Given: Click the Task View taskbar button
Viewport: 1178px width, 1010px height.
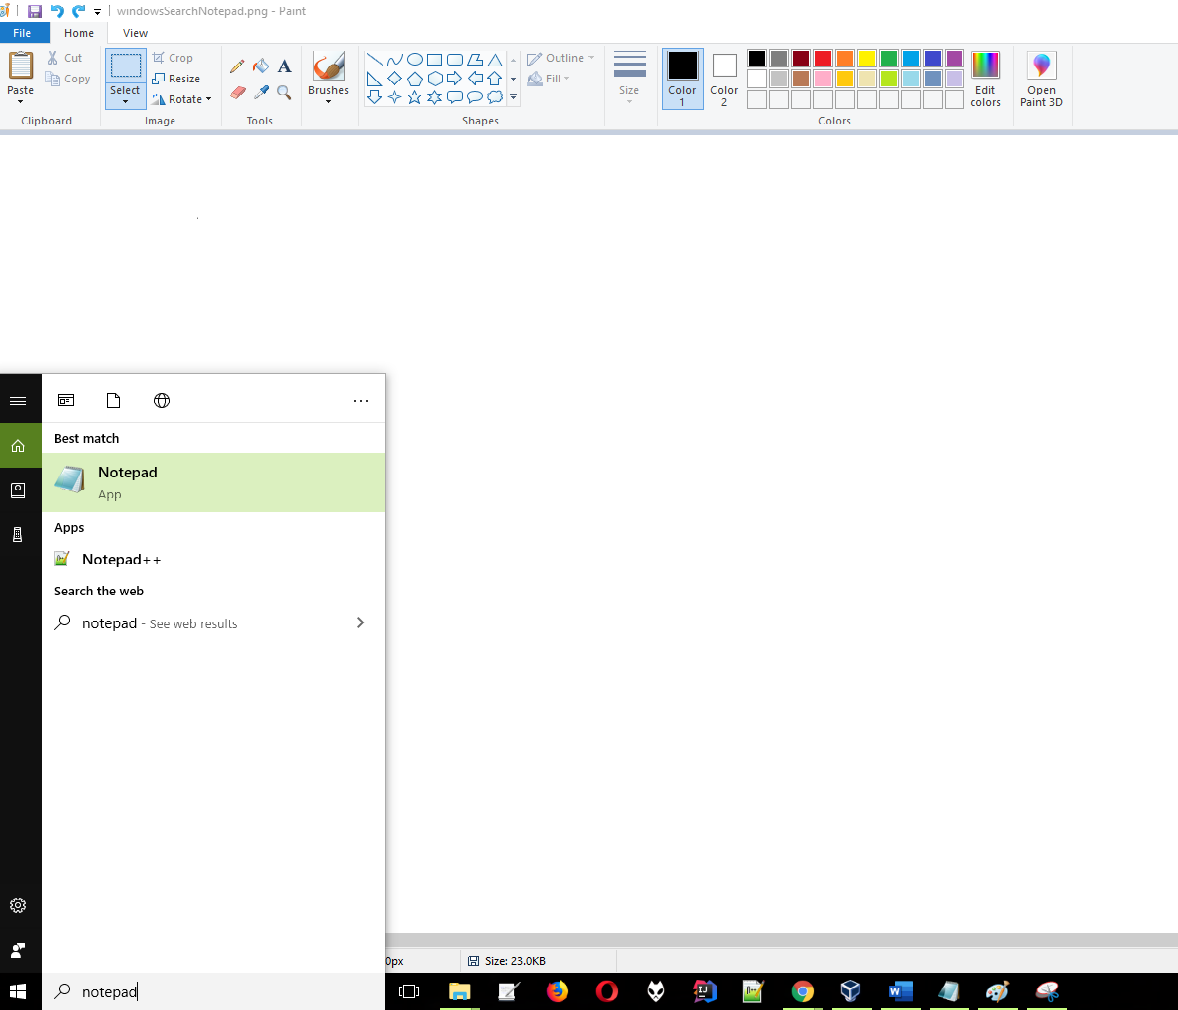Looking at the screenshot, I should point(409,991).
